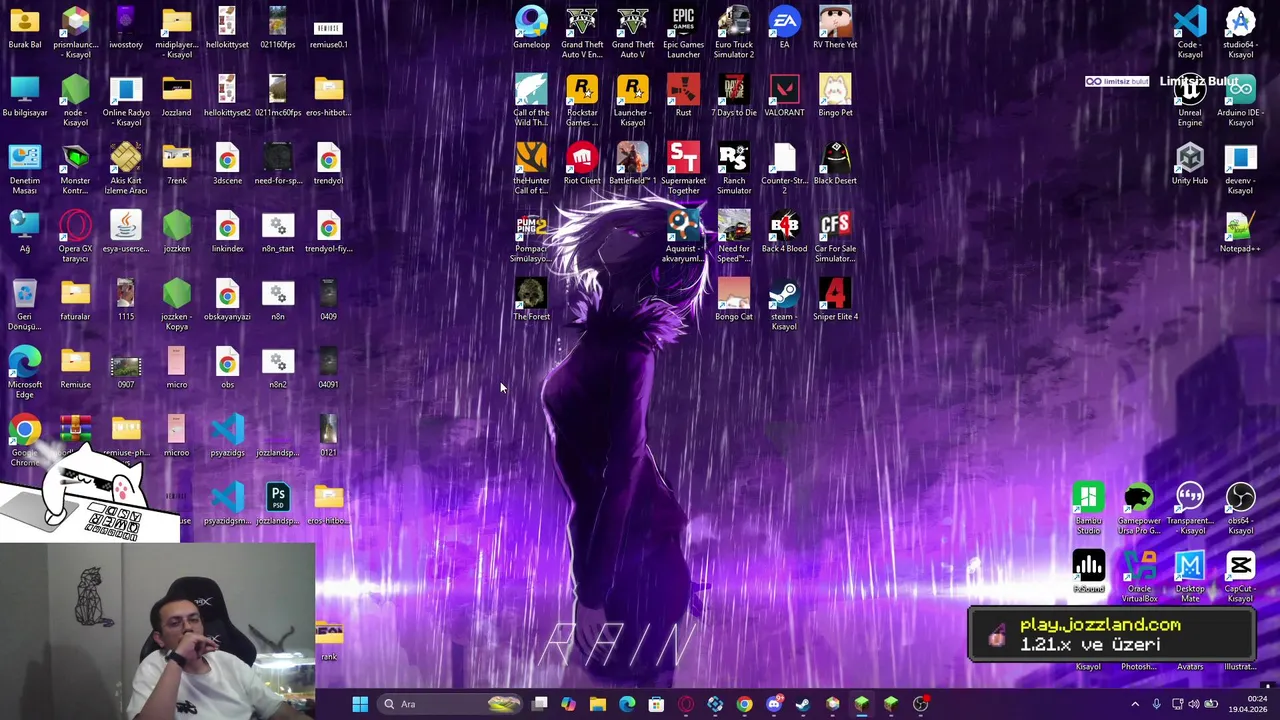1280x720 pixels.
Task: Select the Opera GX tarayıcı icon
Action: pos(75,236)
